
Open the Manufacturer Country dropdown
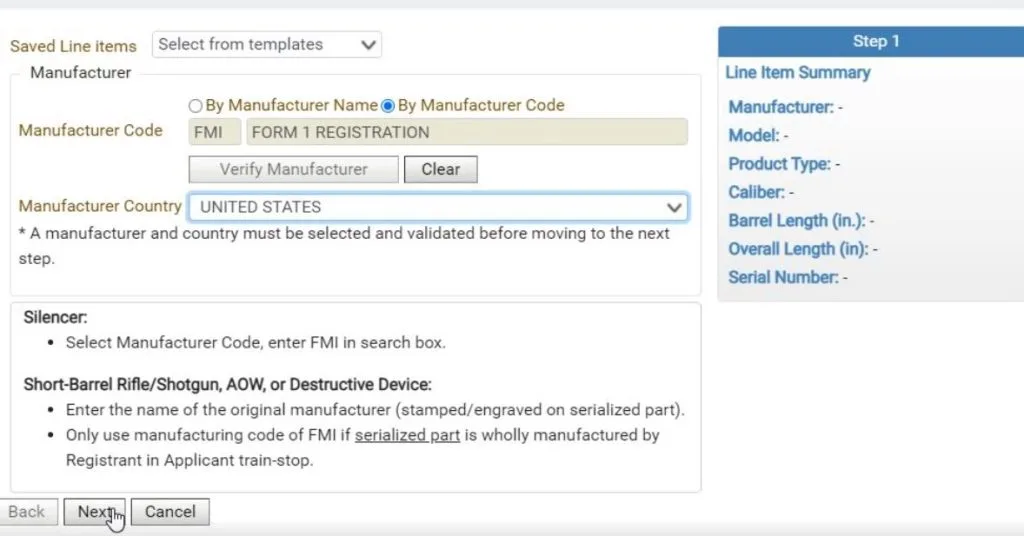438,207
